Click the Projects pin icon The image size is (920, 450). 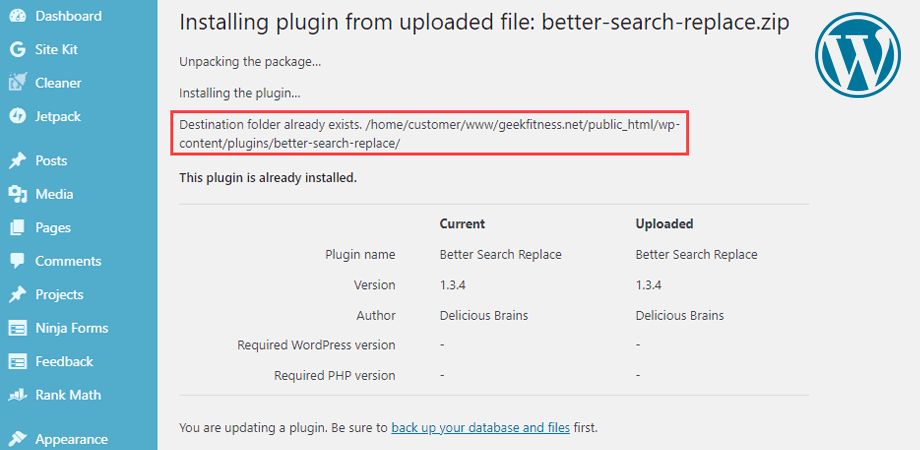[18, 295]
